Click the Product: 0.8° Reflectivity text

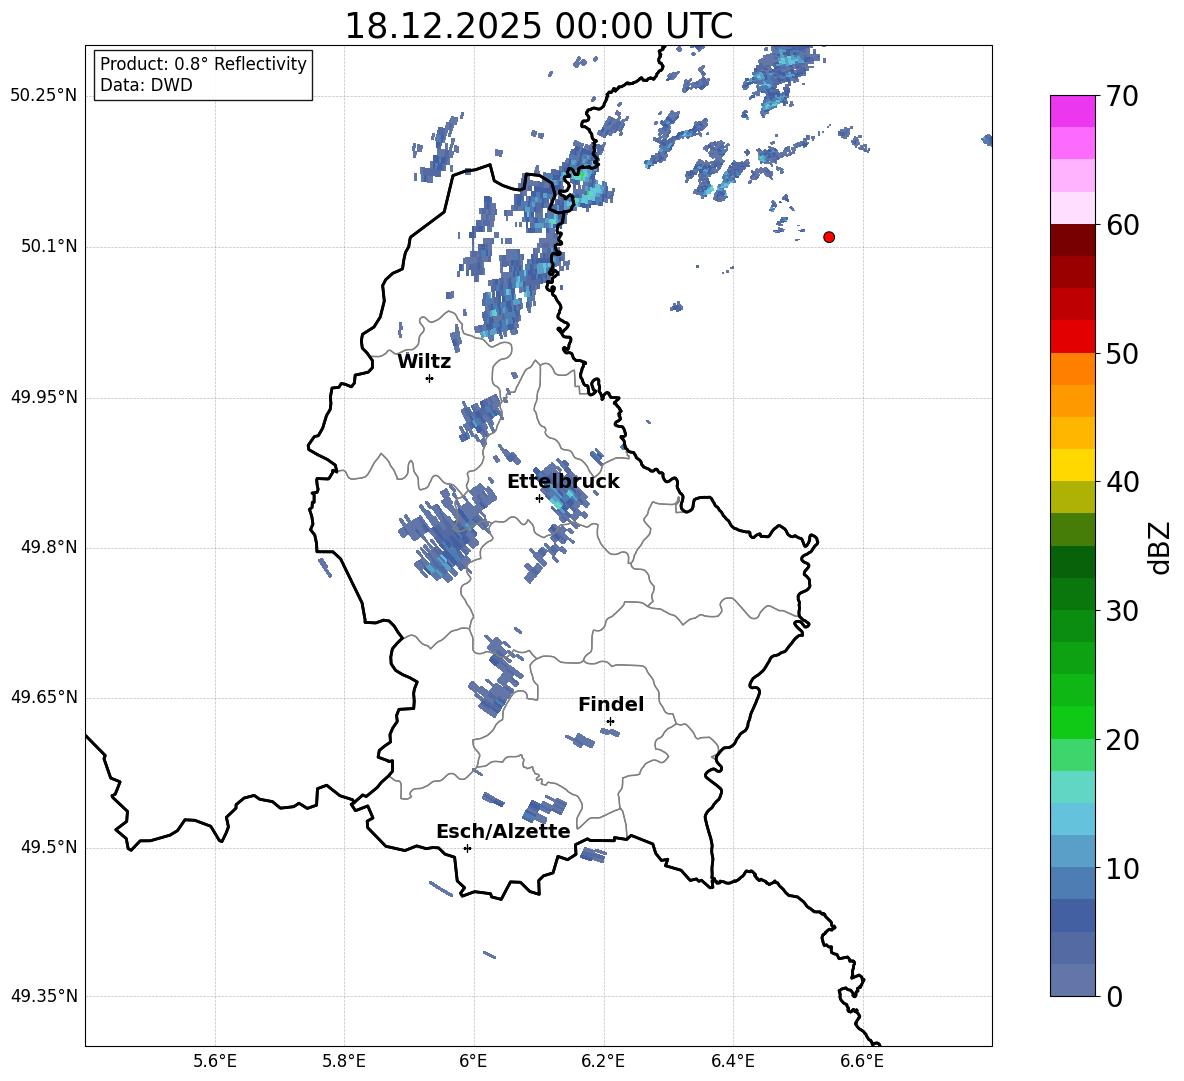(203, 64)
